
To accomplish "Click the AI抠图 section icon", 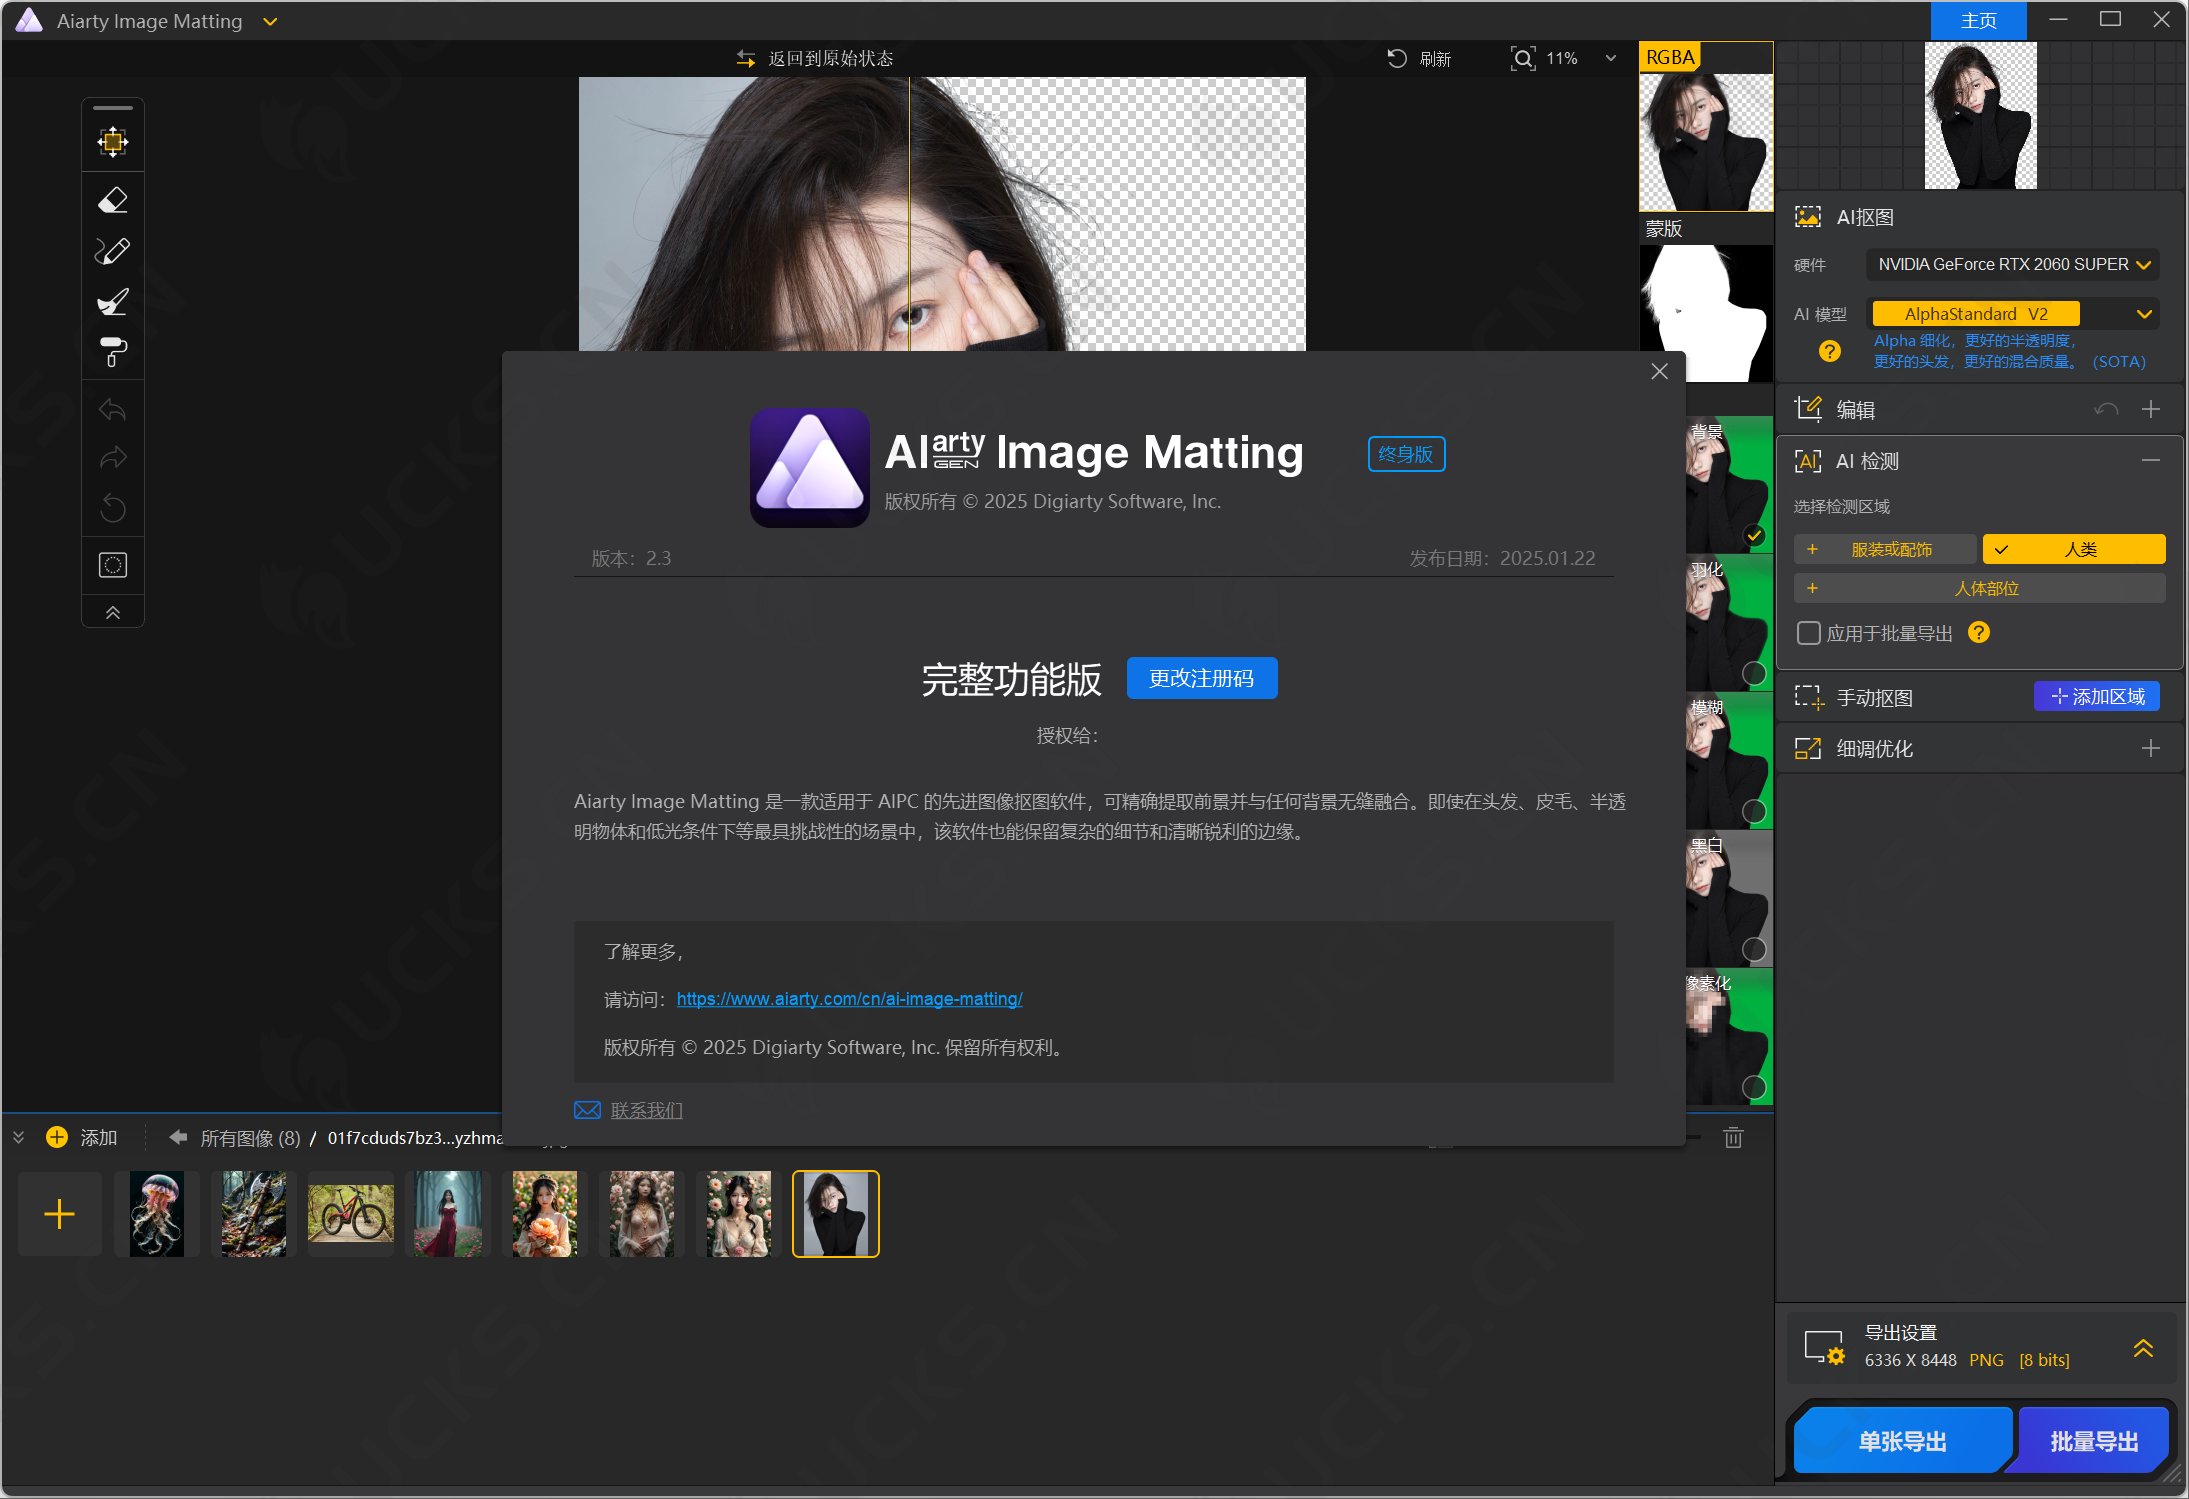I will point(1808,217).
